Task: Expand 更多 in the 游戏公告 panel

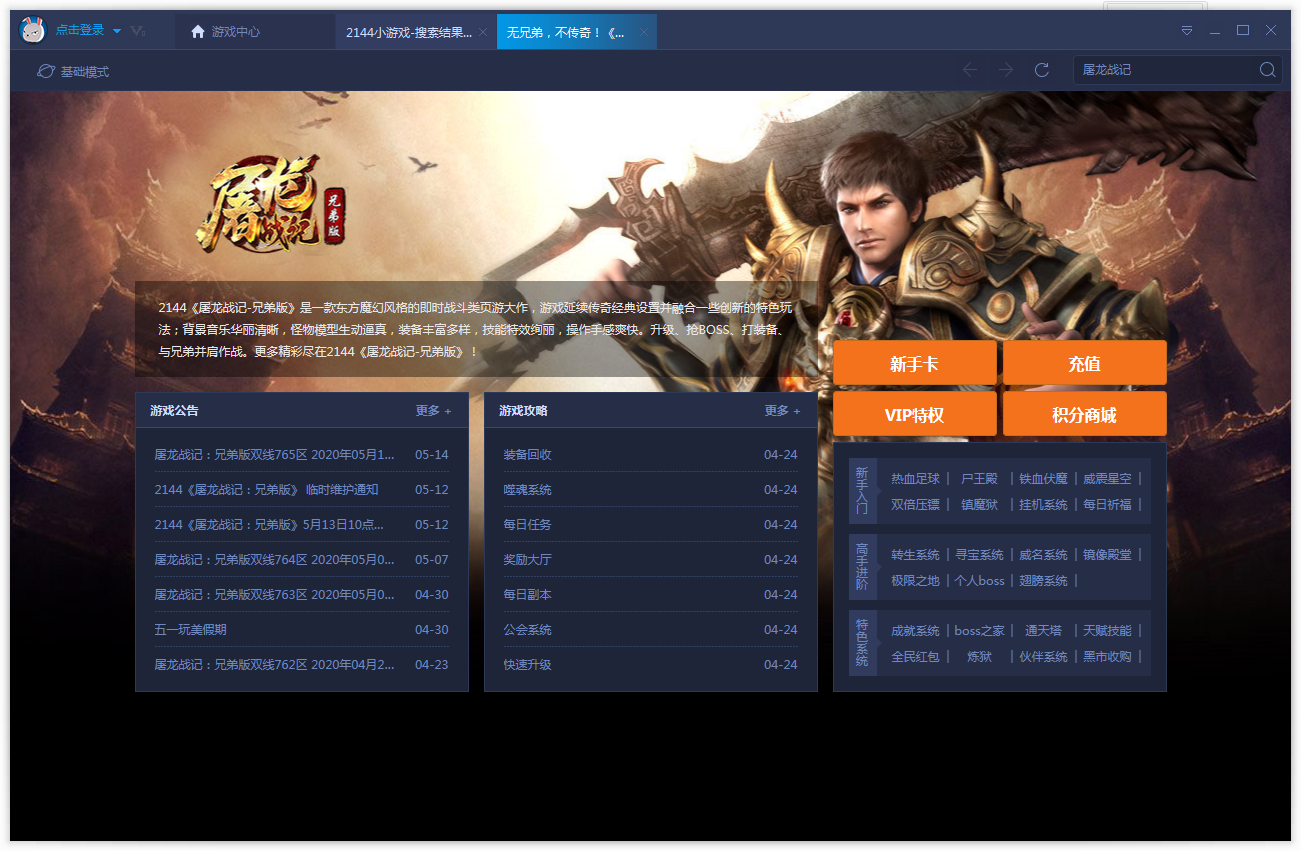Action: pyautogui.click(x=433, y=411)
